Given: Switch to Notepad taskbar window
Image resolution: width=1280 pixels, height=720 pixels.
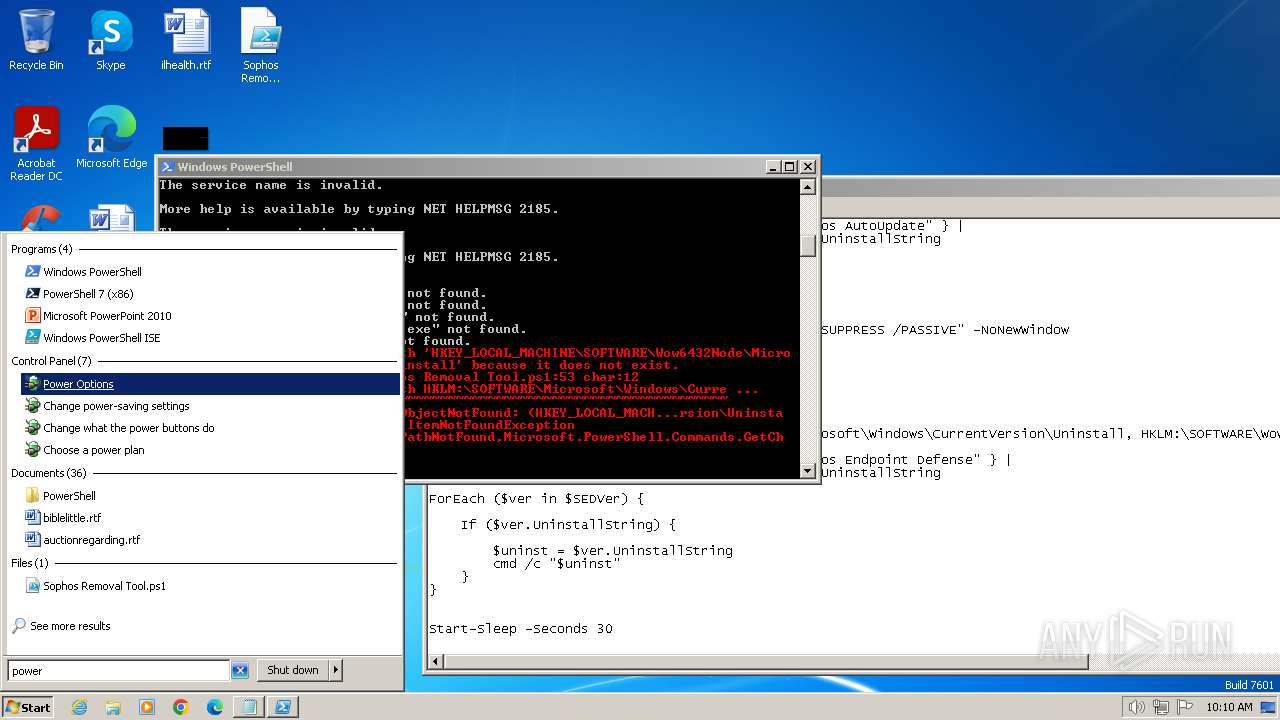Looking at the screenshot, I should 249,707.
